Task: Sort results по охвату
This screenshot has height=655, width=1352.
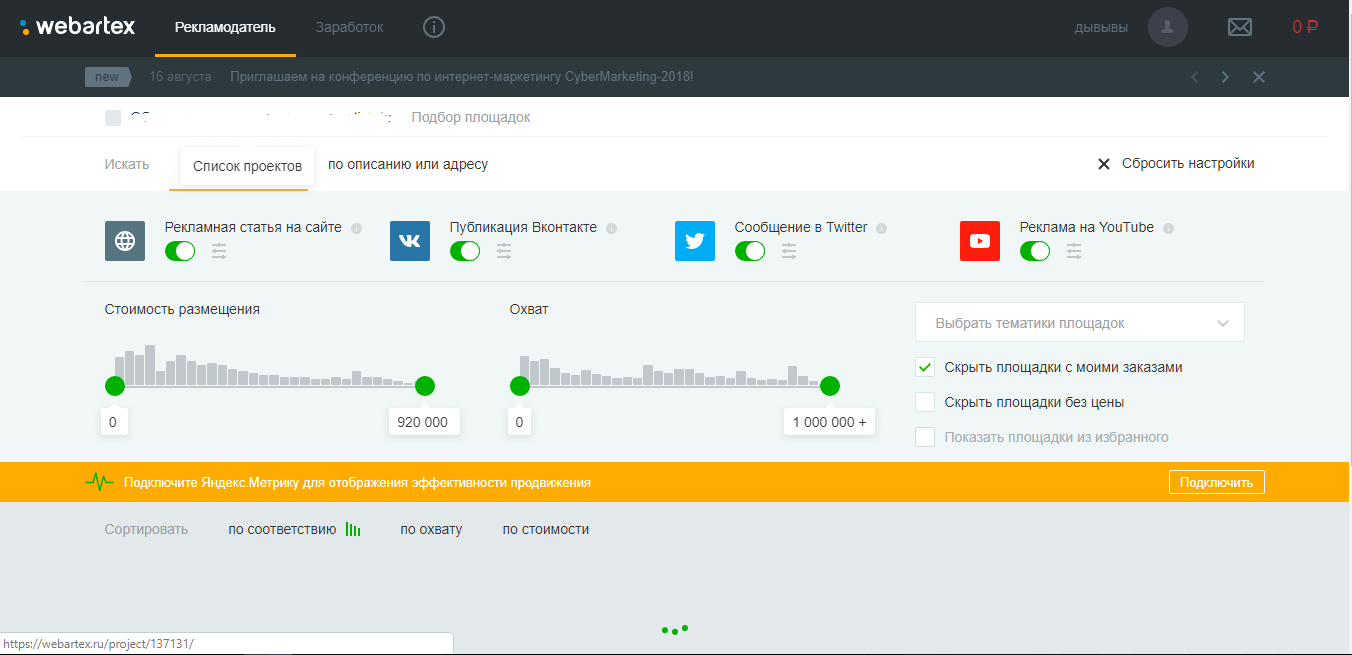Action: 431,529
